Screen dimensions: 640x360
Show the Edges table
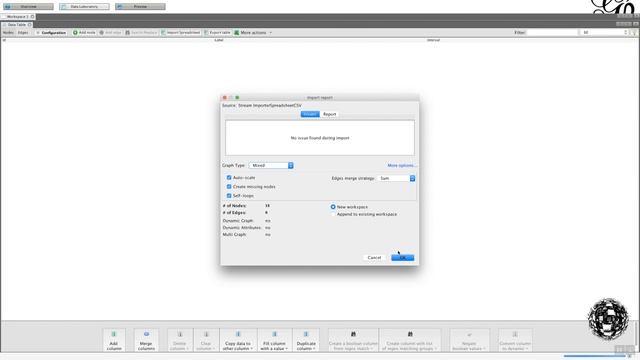(x=23, y=33)
